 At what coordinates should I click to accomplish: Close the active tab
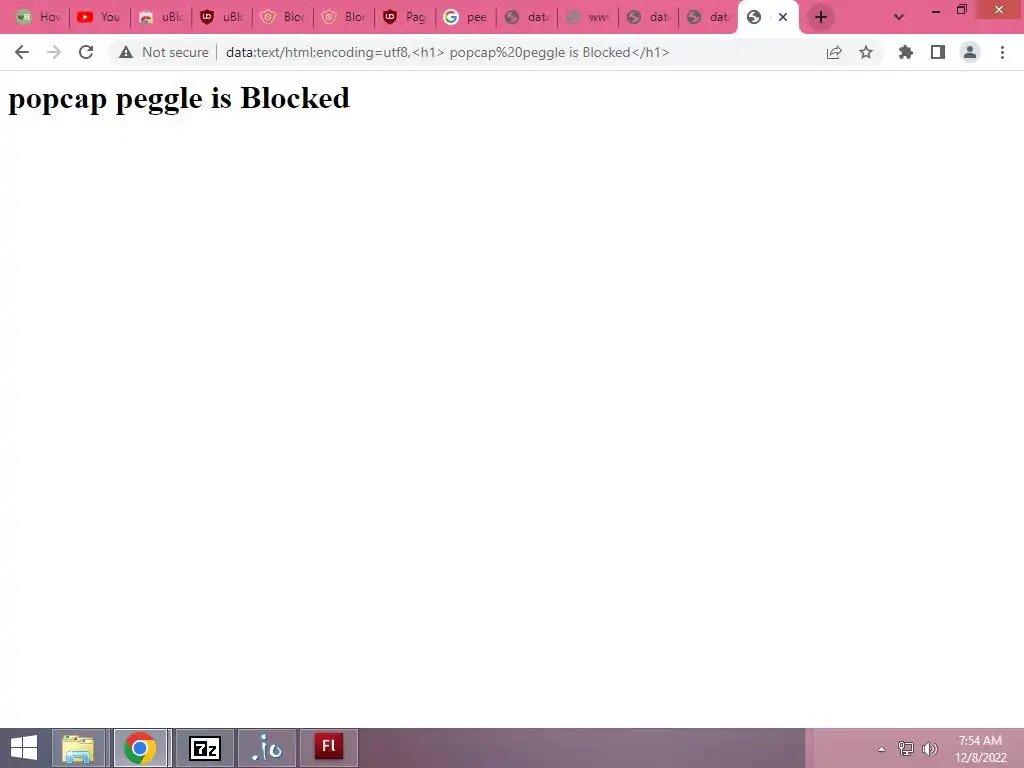pos(782,17)
